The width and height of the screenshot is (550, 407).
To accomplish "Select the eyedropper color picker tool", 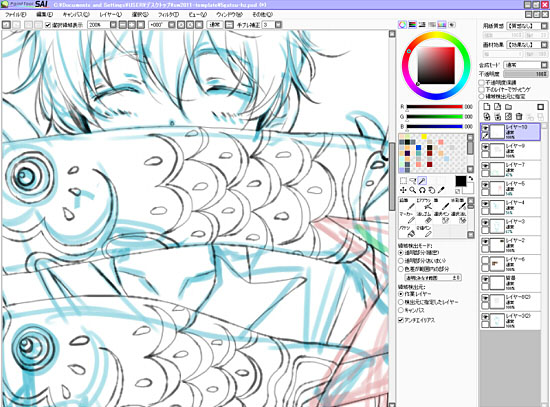I will tap(441, 190).
